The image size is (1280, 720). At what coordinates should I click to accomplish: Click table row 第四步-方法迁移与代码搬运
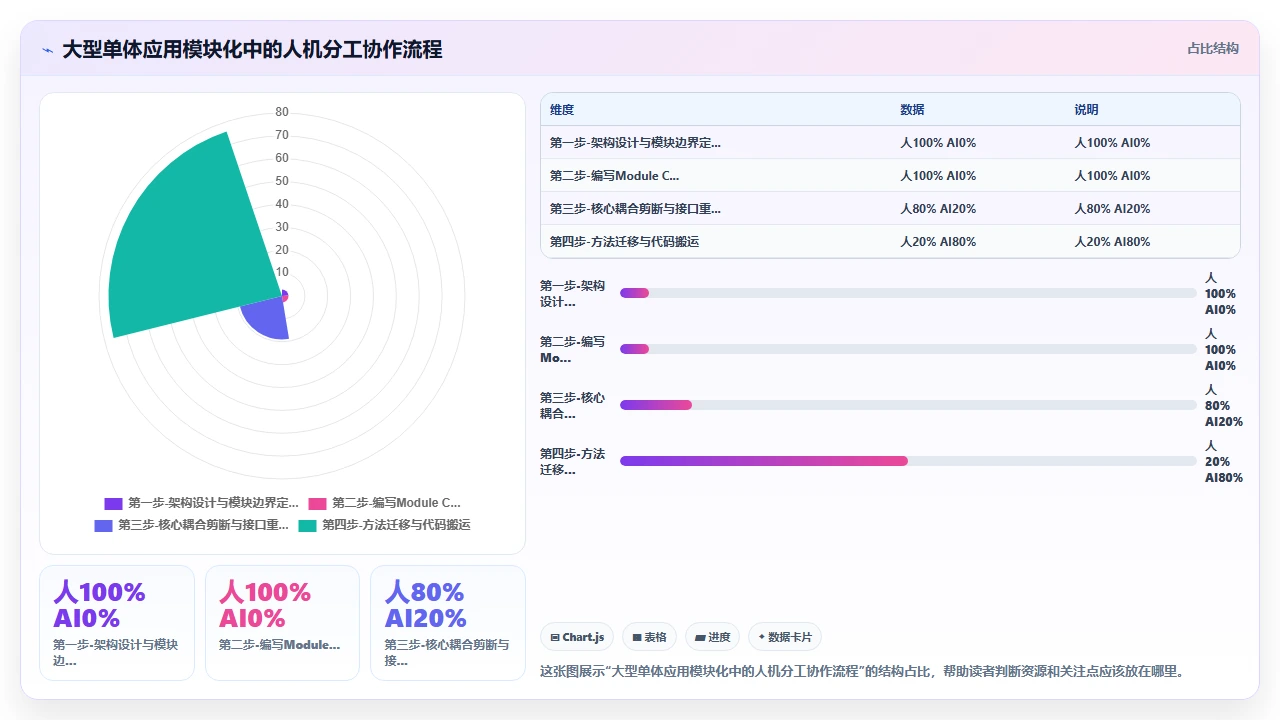pyautogui.click(x=890, y=242)
